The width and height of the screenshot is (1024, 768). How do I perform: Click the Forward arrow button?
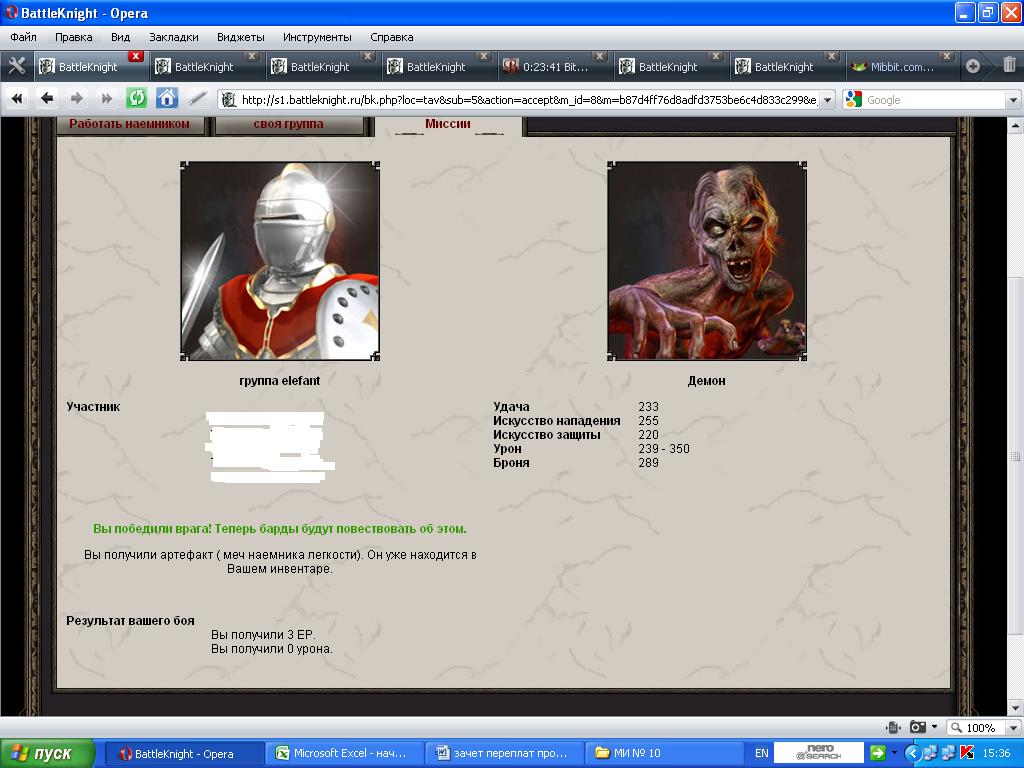76,99
